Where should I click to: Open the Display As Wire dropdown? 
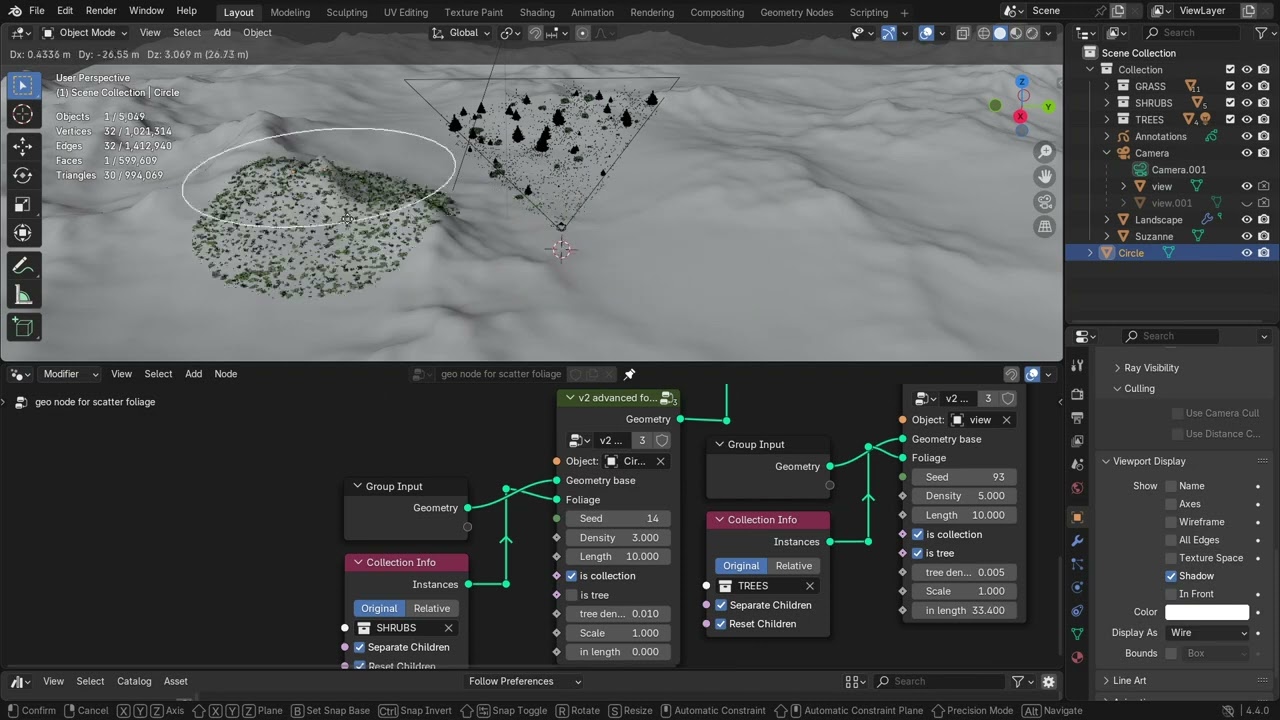(x=1208, y=633)
